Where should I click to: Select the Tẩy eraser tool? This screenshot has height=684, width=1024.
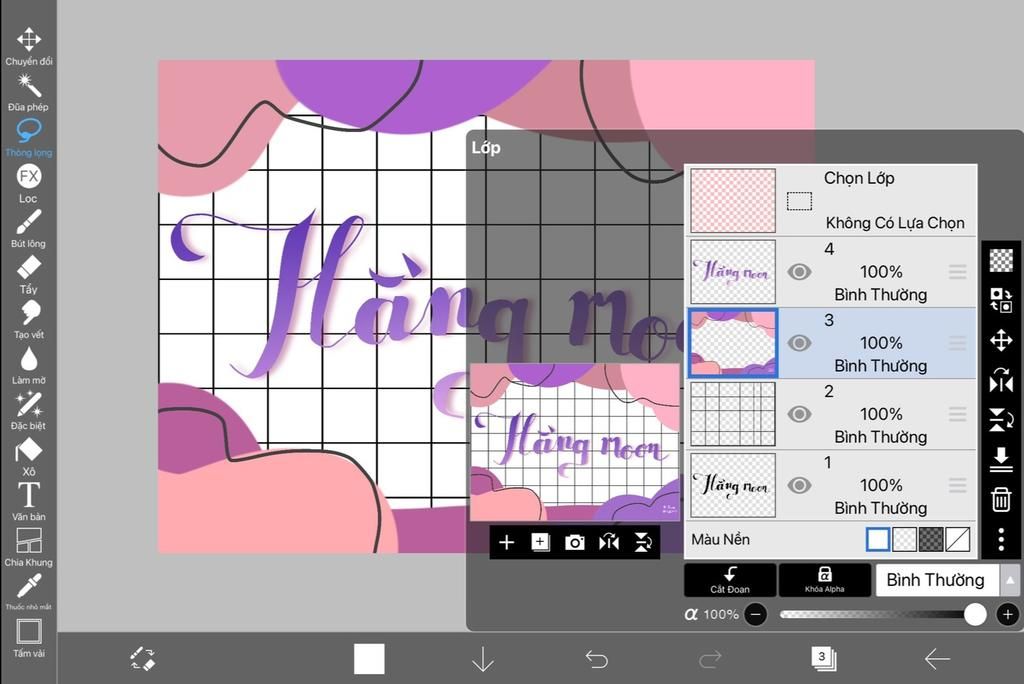pyautogui.click(x=29, y=274)
